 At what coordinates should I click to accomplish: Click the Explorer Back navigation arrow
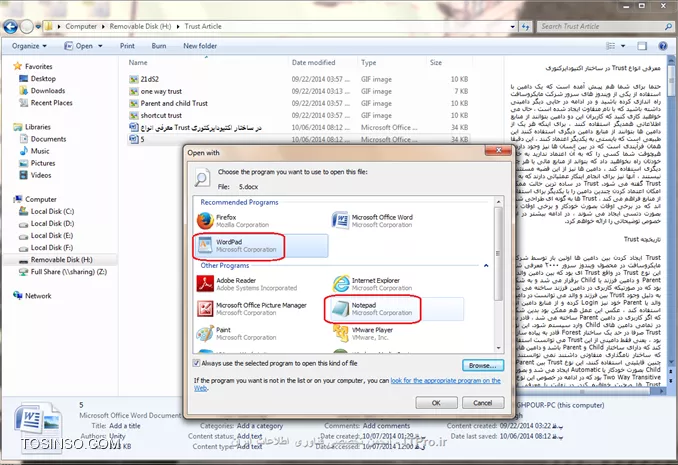click(x=10, y=27)
